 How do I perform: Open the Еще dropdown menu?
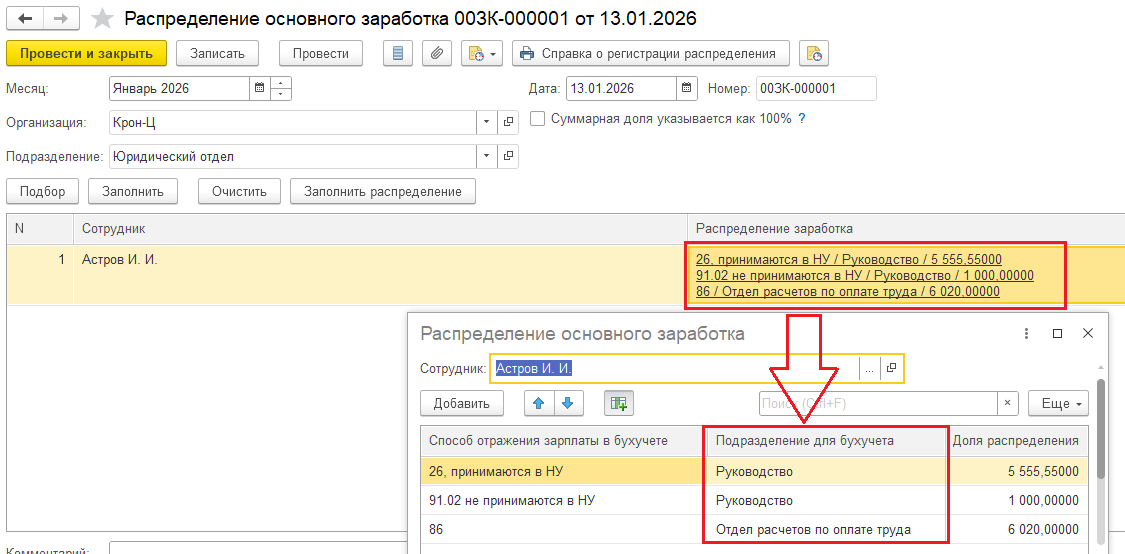1058,403
